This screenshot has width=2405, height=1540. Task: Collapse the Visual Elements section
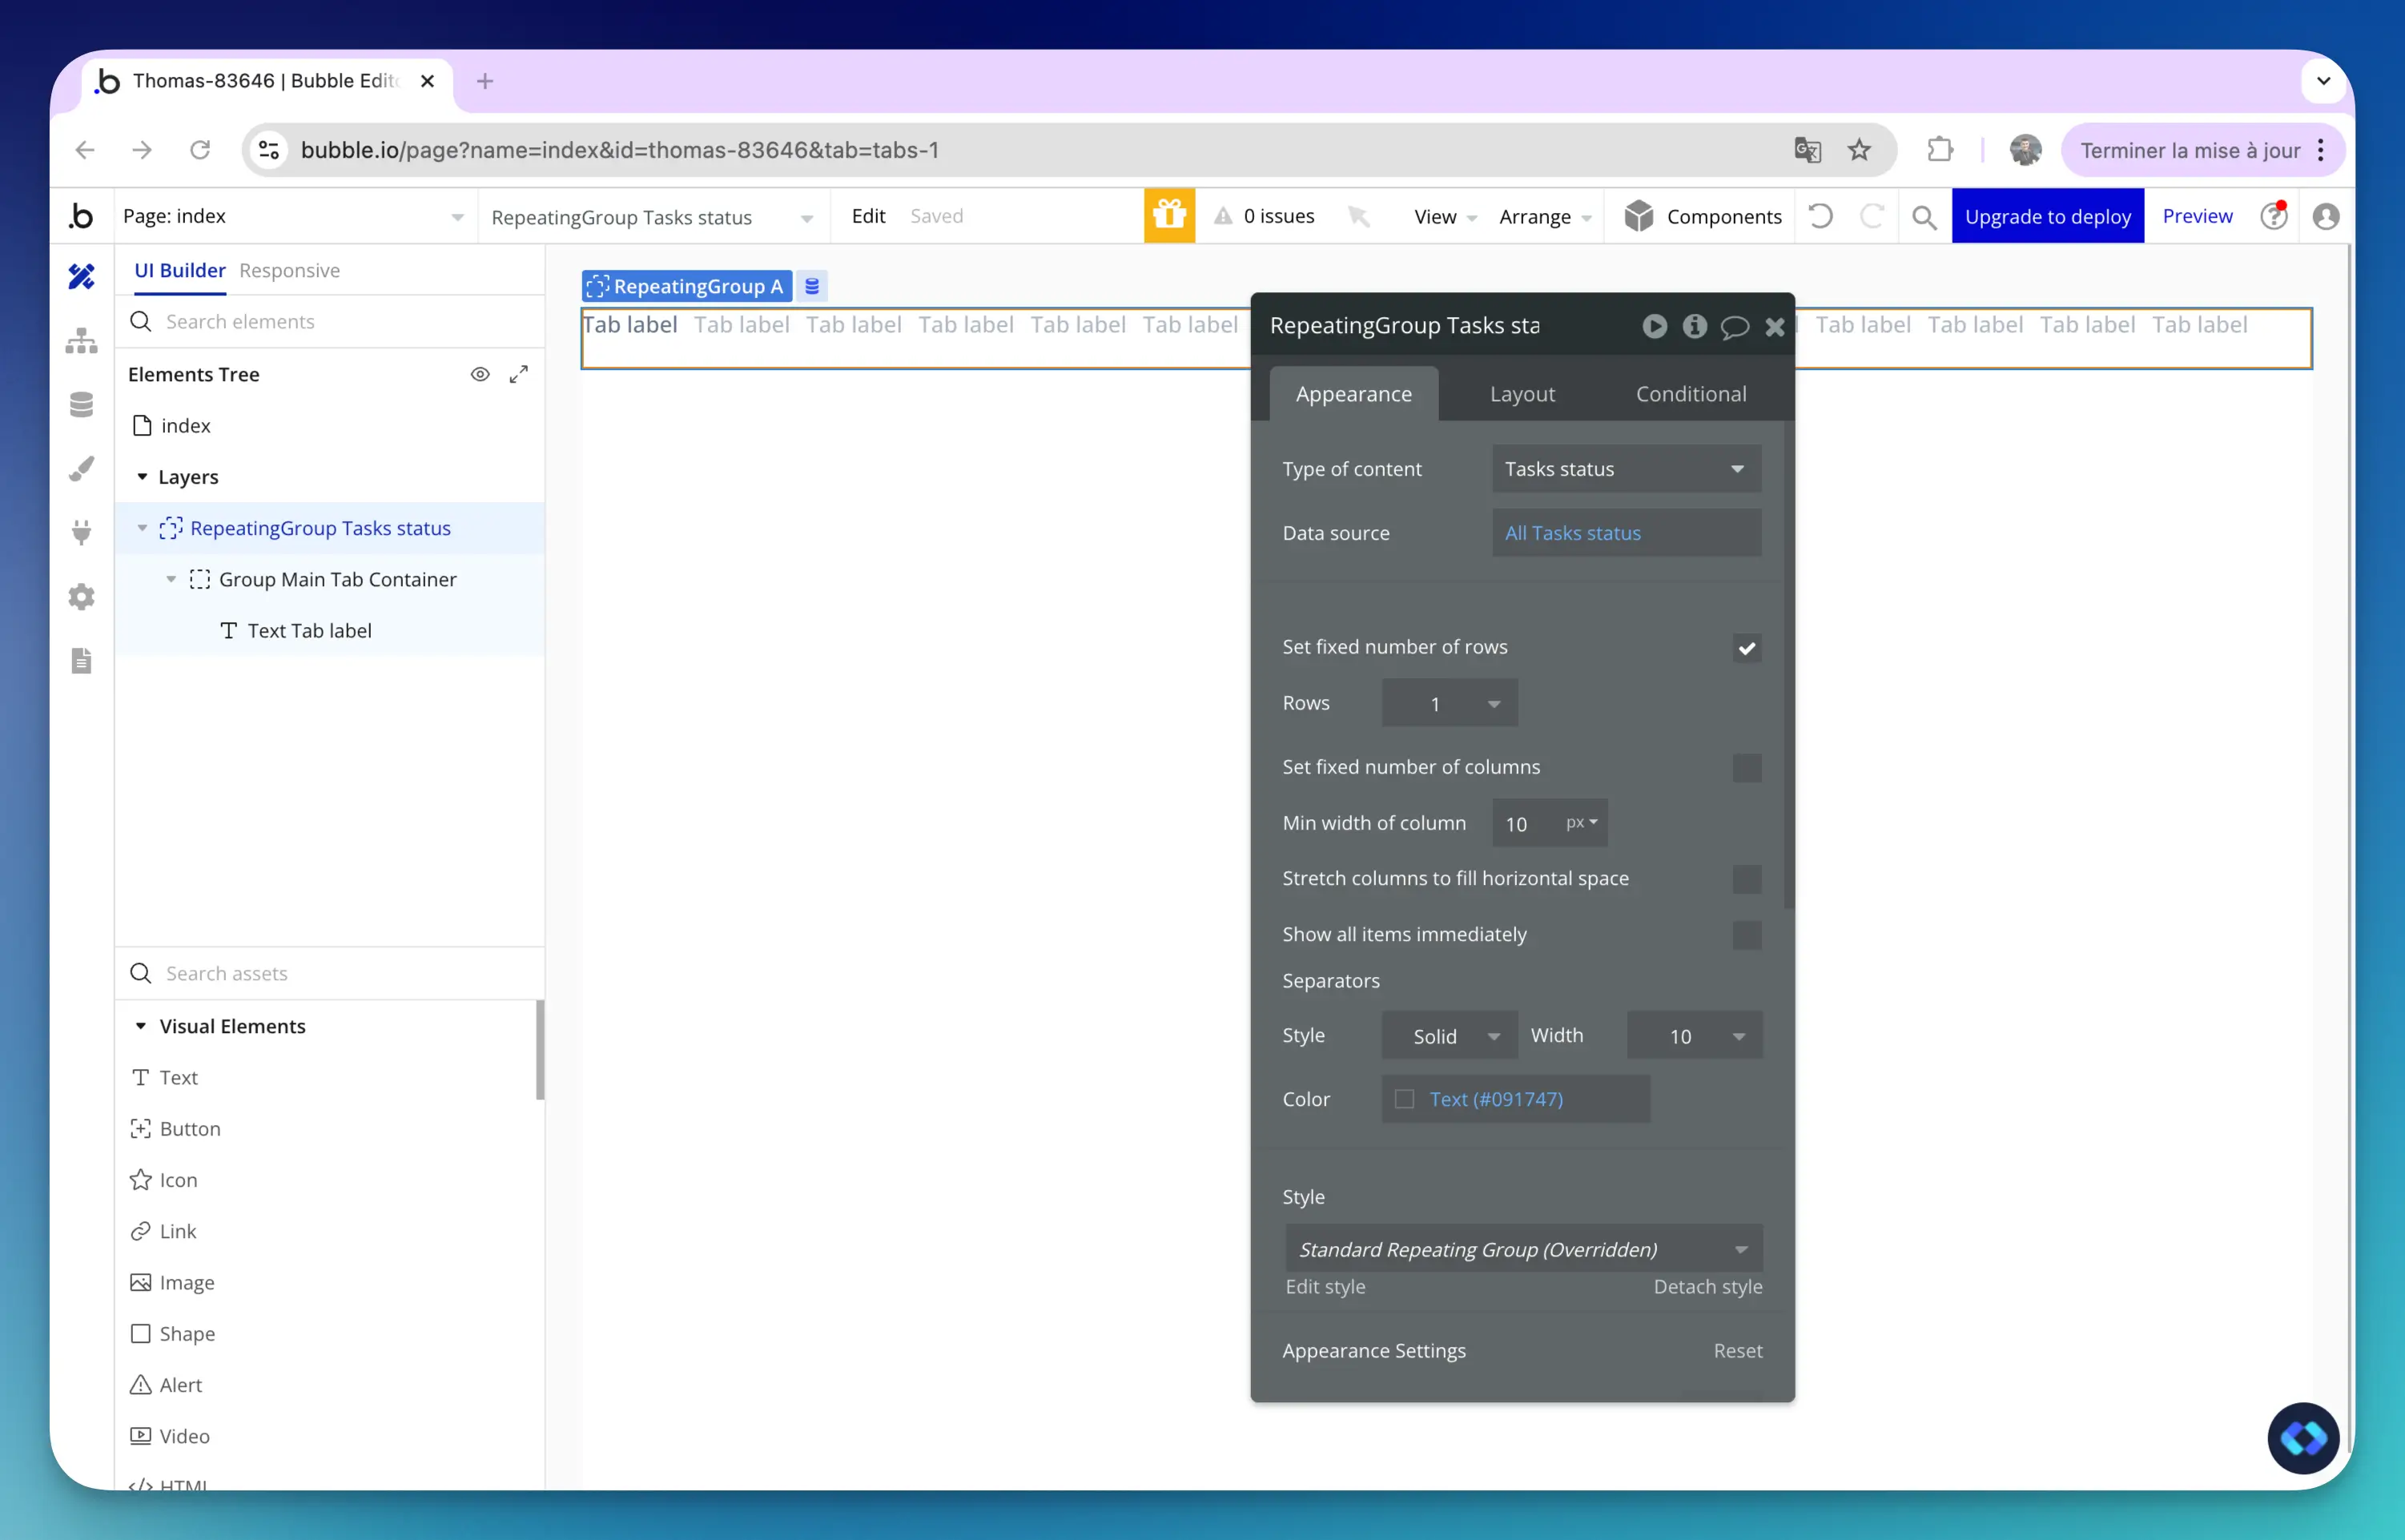point(141,1026)
